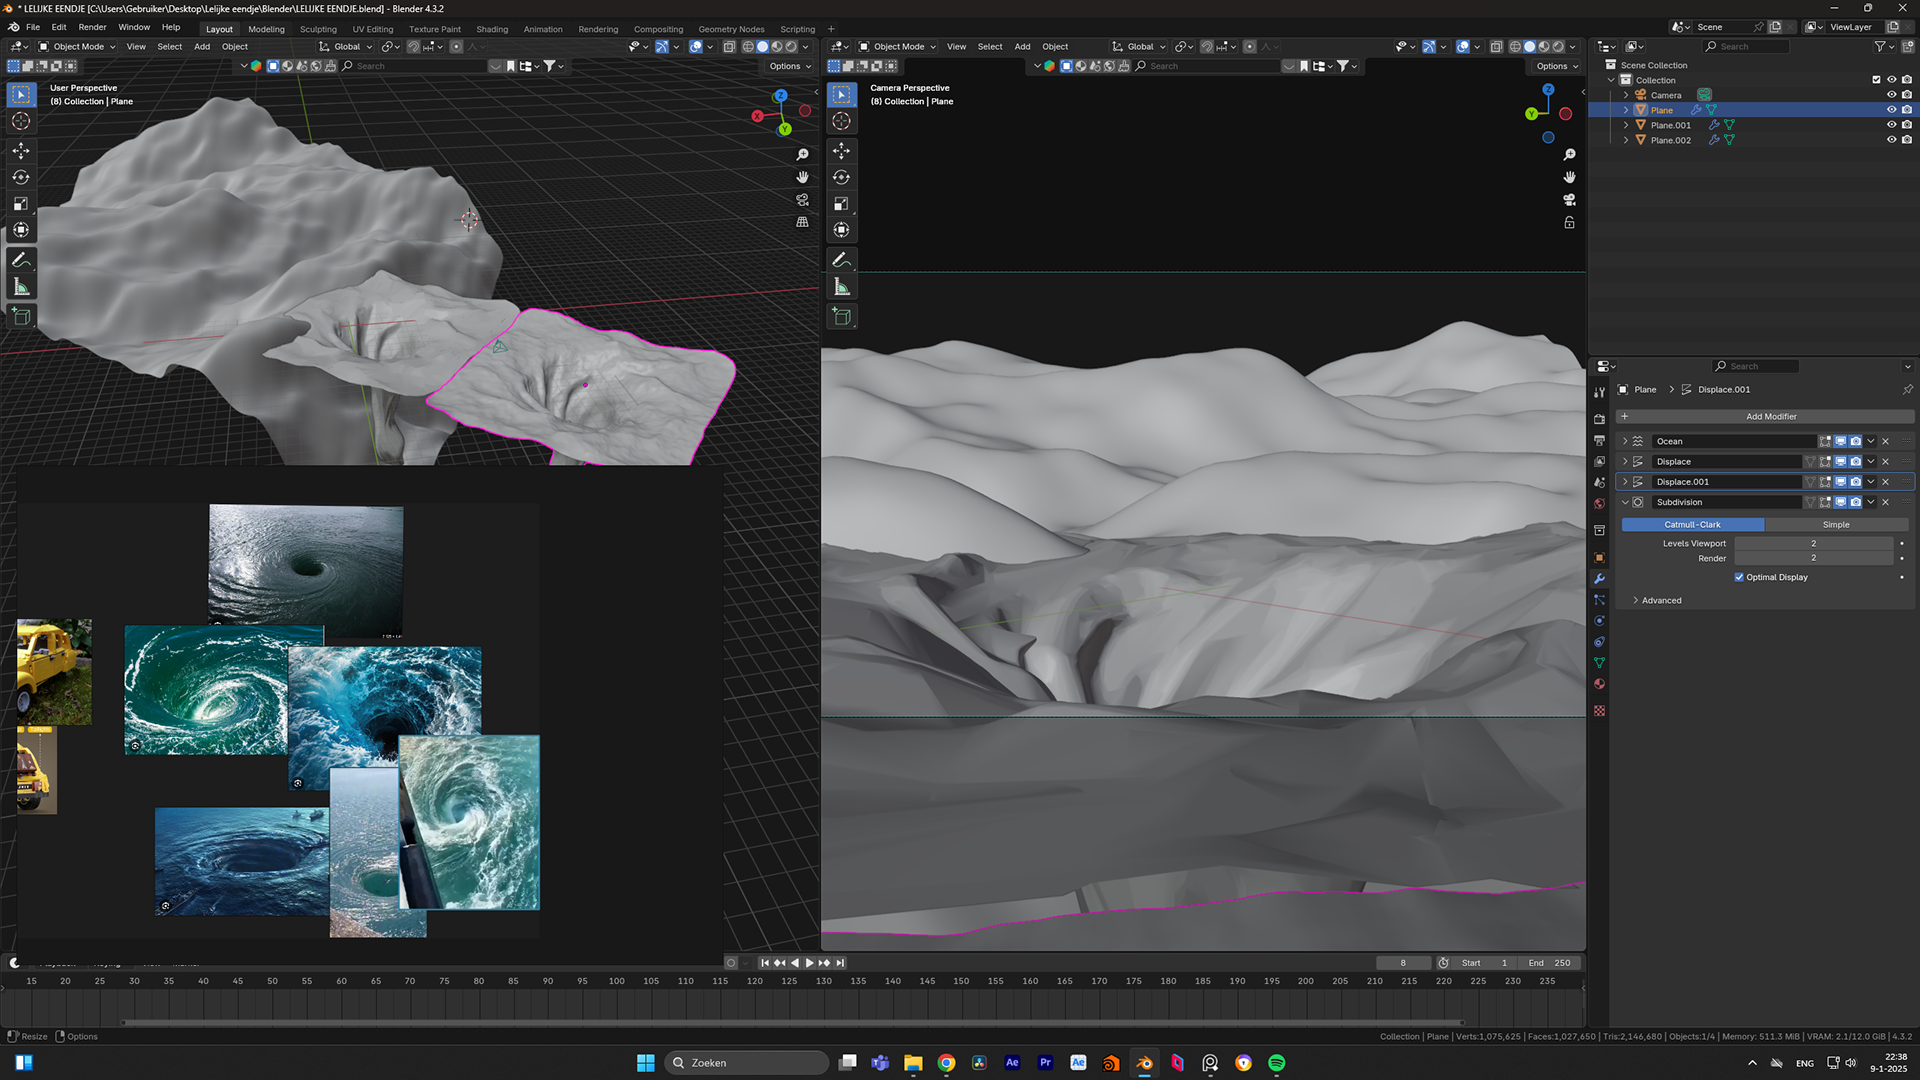Open the Render menu

pyautogui.click(x=92, y=27)
